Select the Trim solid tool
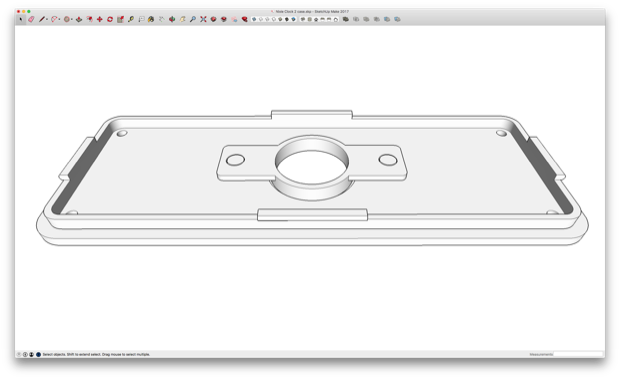Image resolution: width=620 pixels, height=379 pixels. click(387, 19)
